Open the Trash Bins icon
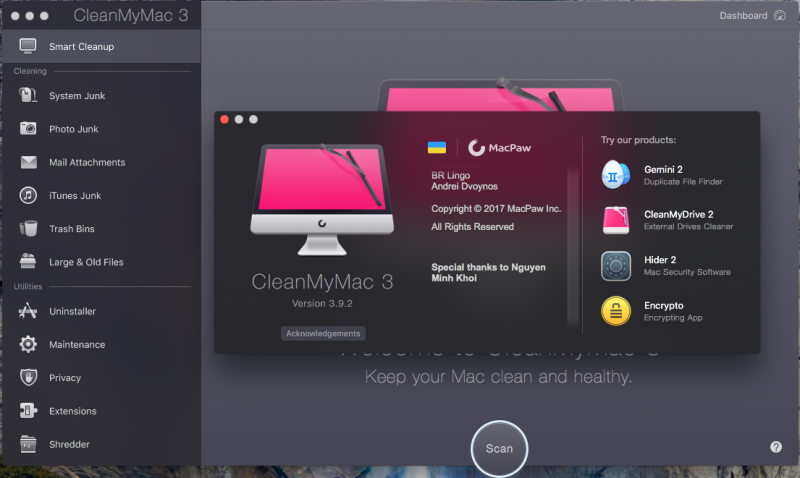The height and width of the screenshot is (478, 800). pyautogui.click(x=28, y=229)
